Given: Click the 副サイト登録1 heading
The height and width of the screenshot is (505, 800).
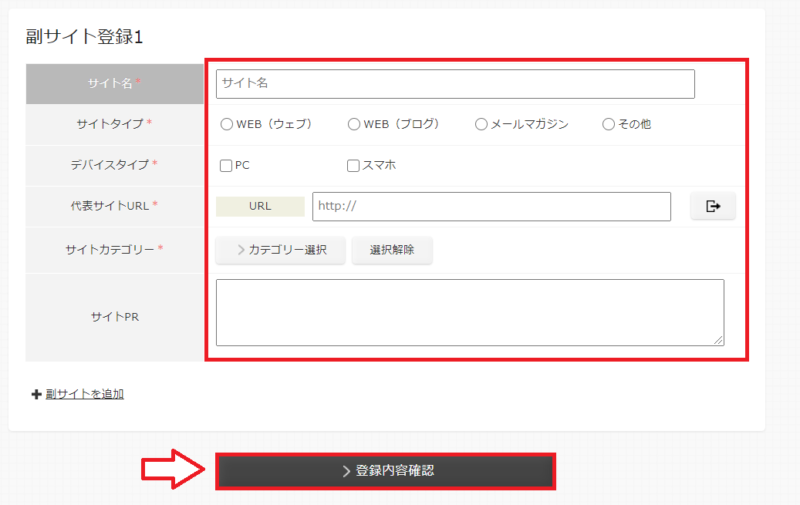Looking at the screenshot, I should coord(84,37).
